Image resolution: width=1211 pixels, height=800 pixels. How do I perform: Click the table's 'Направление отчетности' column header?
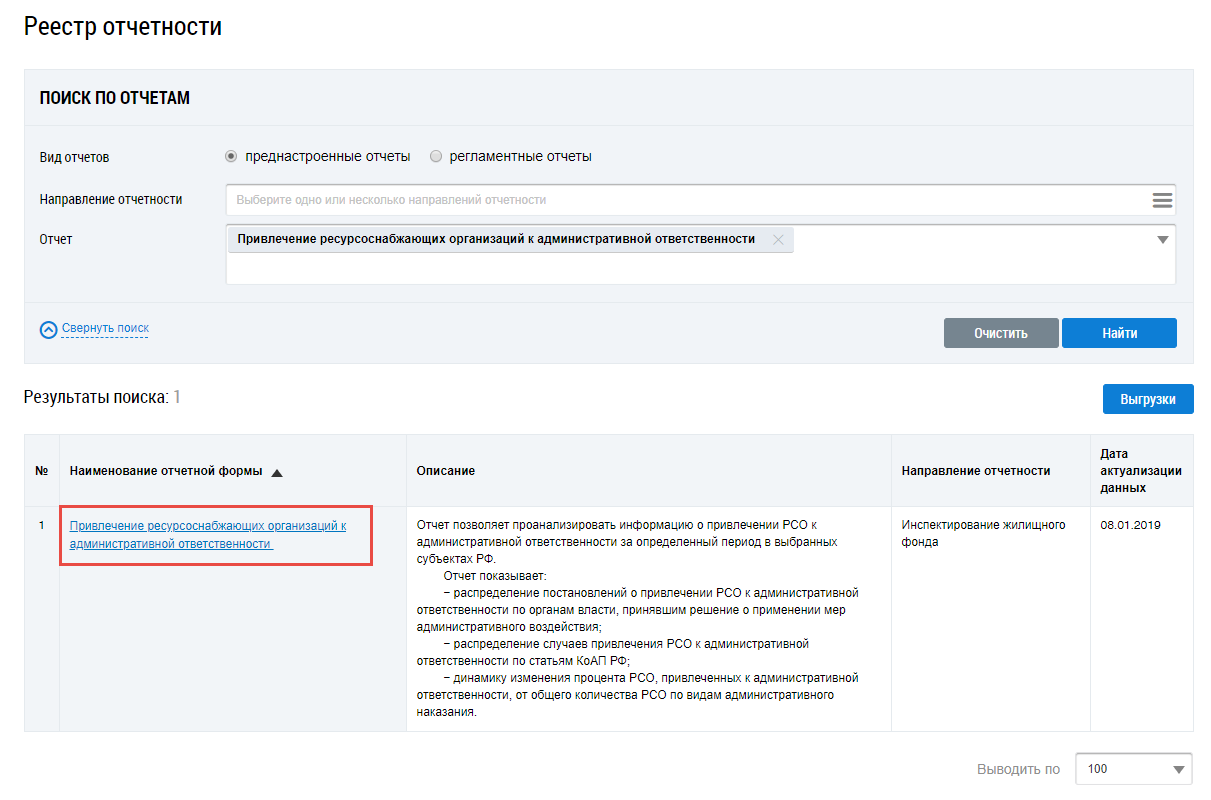coord(975,471)
